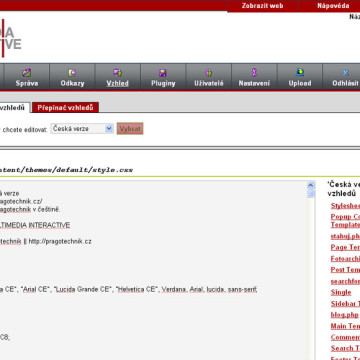Open the Nastavení settings icon
The image size is (360, 360).
pos(254,72)
